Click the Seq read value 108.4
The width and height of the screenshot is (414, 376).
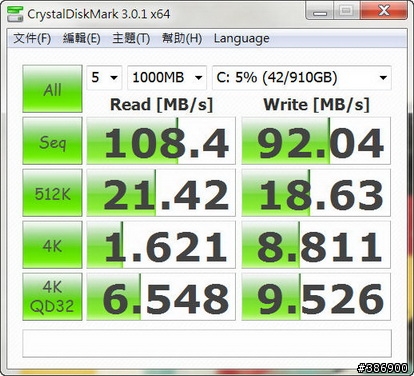coord(161,141)
